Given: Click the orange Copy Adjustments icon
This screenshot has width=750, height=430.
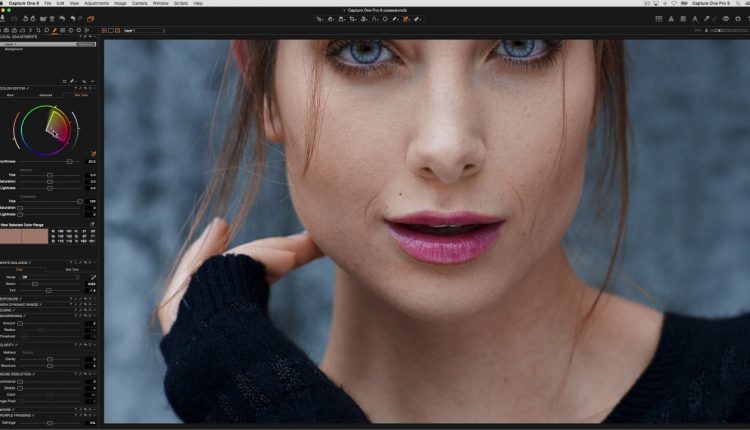Looking at the screenshot, I should point(90,19).
